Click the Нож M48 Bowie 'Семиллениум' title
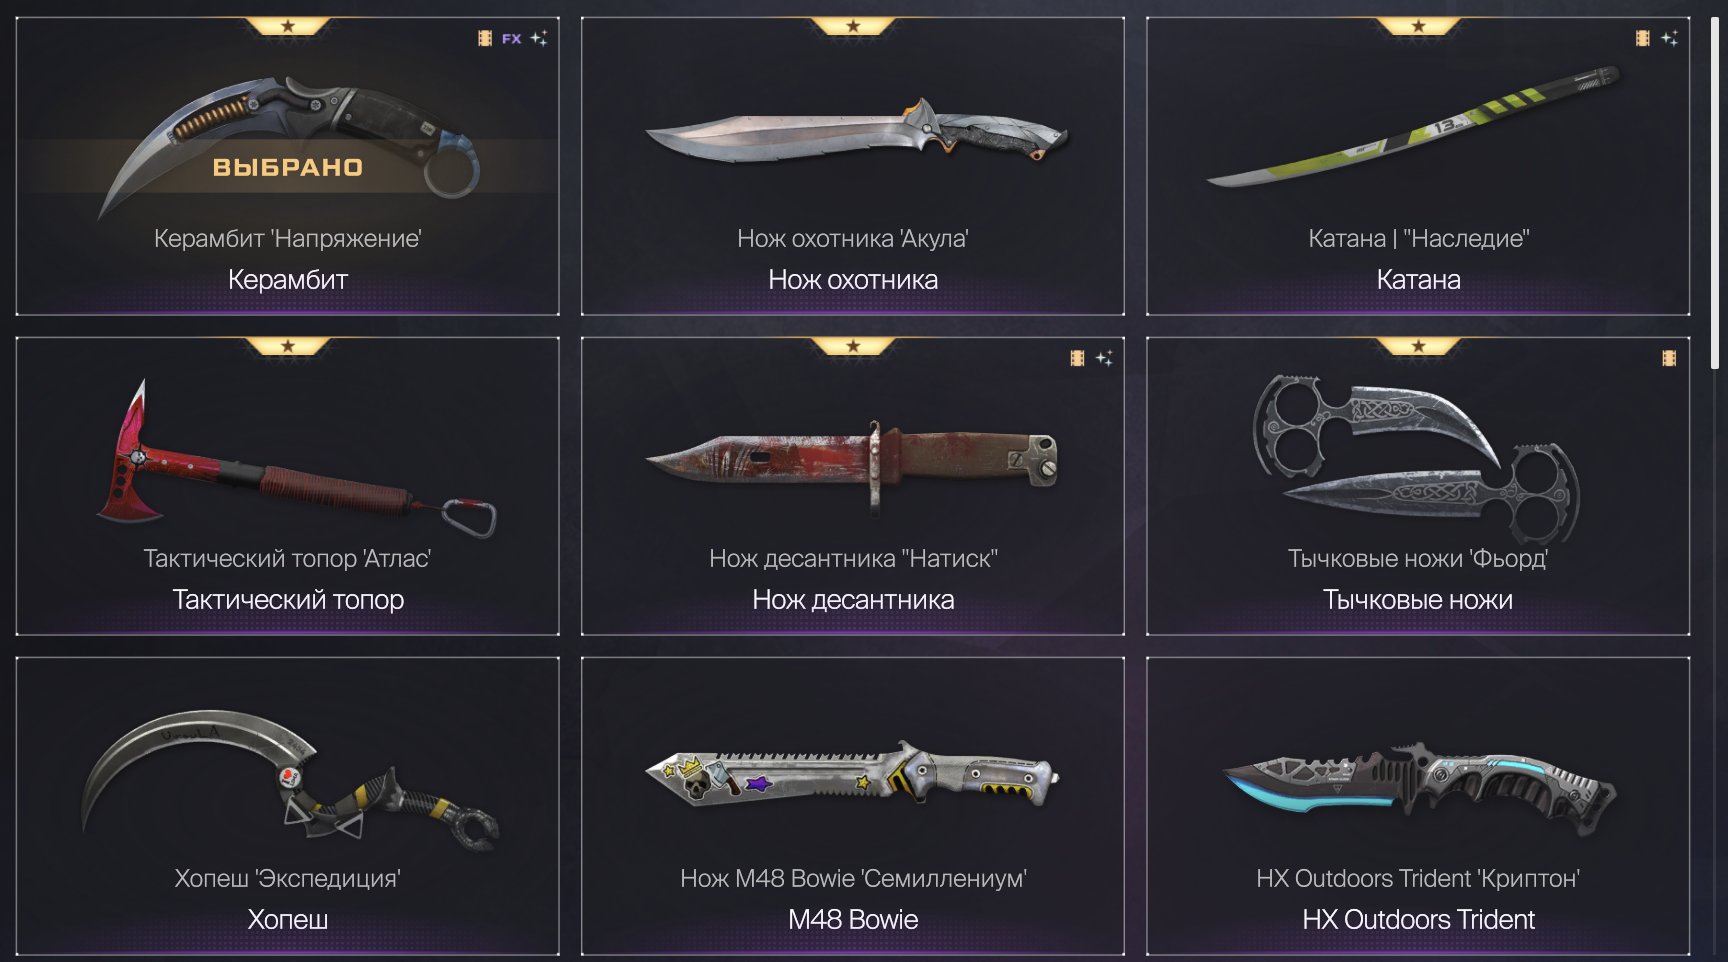The image size is (1728, 962). [x=853, y=878]
